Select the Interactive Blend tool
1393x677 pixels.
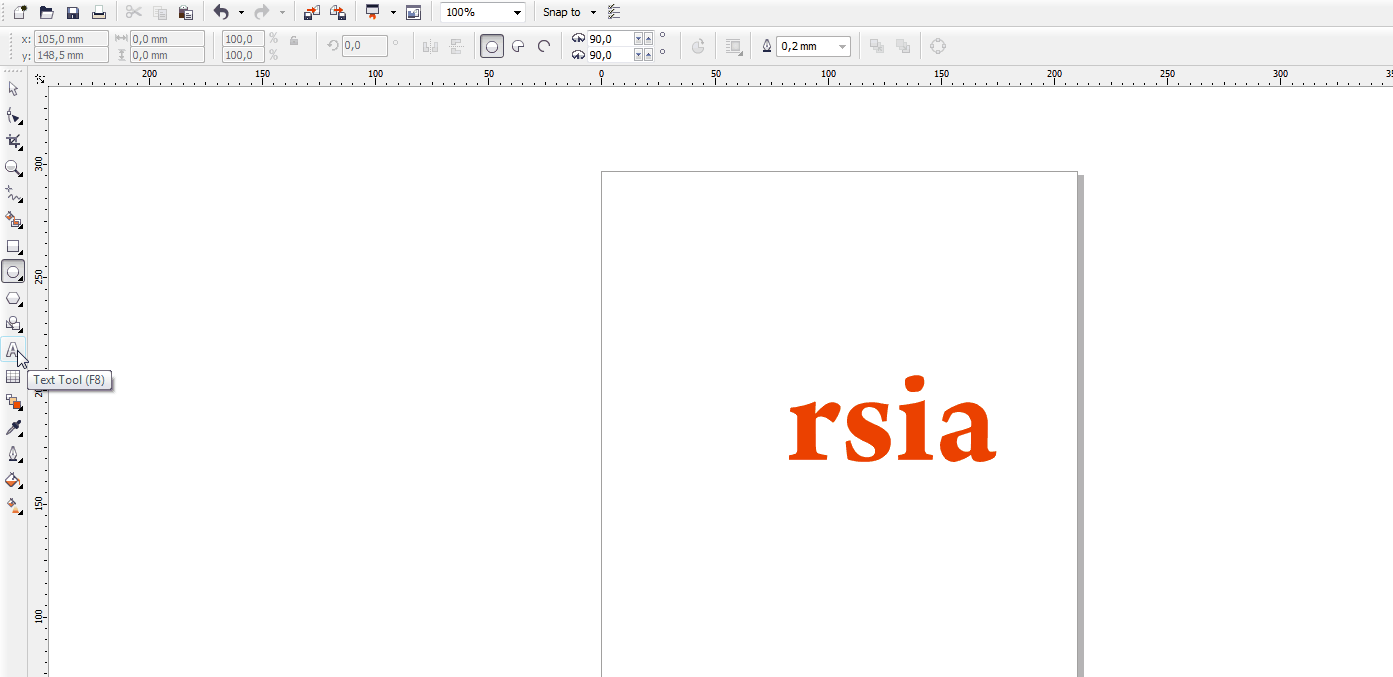(x=13, y=402)
